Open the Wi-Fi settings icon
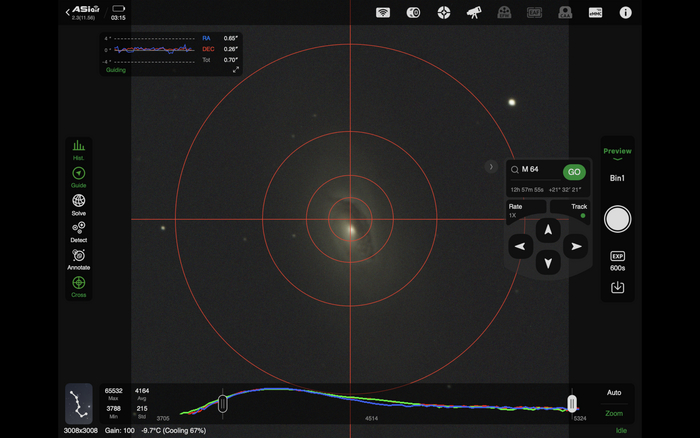Screen dimensions: 700x438 [382, 13]
